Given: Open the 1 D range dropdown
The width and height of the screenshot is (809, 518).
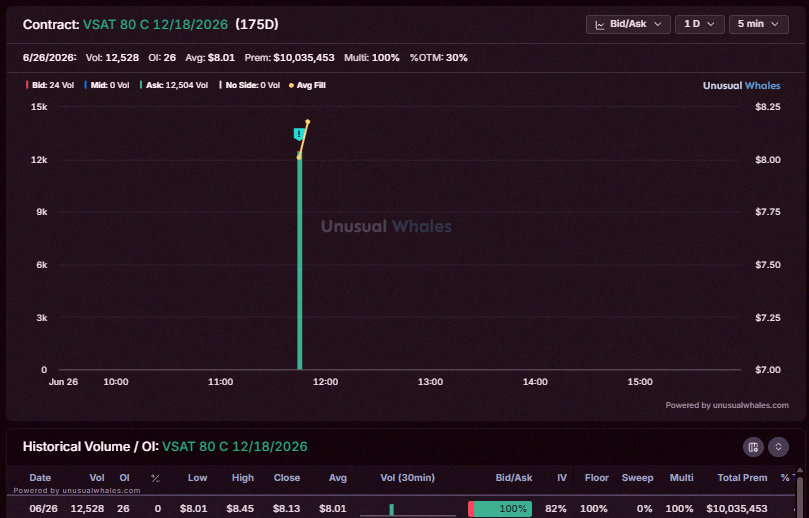Looking at the screenshot, I should click(x=699, y=24).
